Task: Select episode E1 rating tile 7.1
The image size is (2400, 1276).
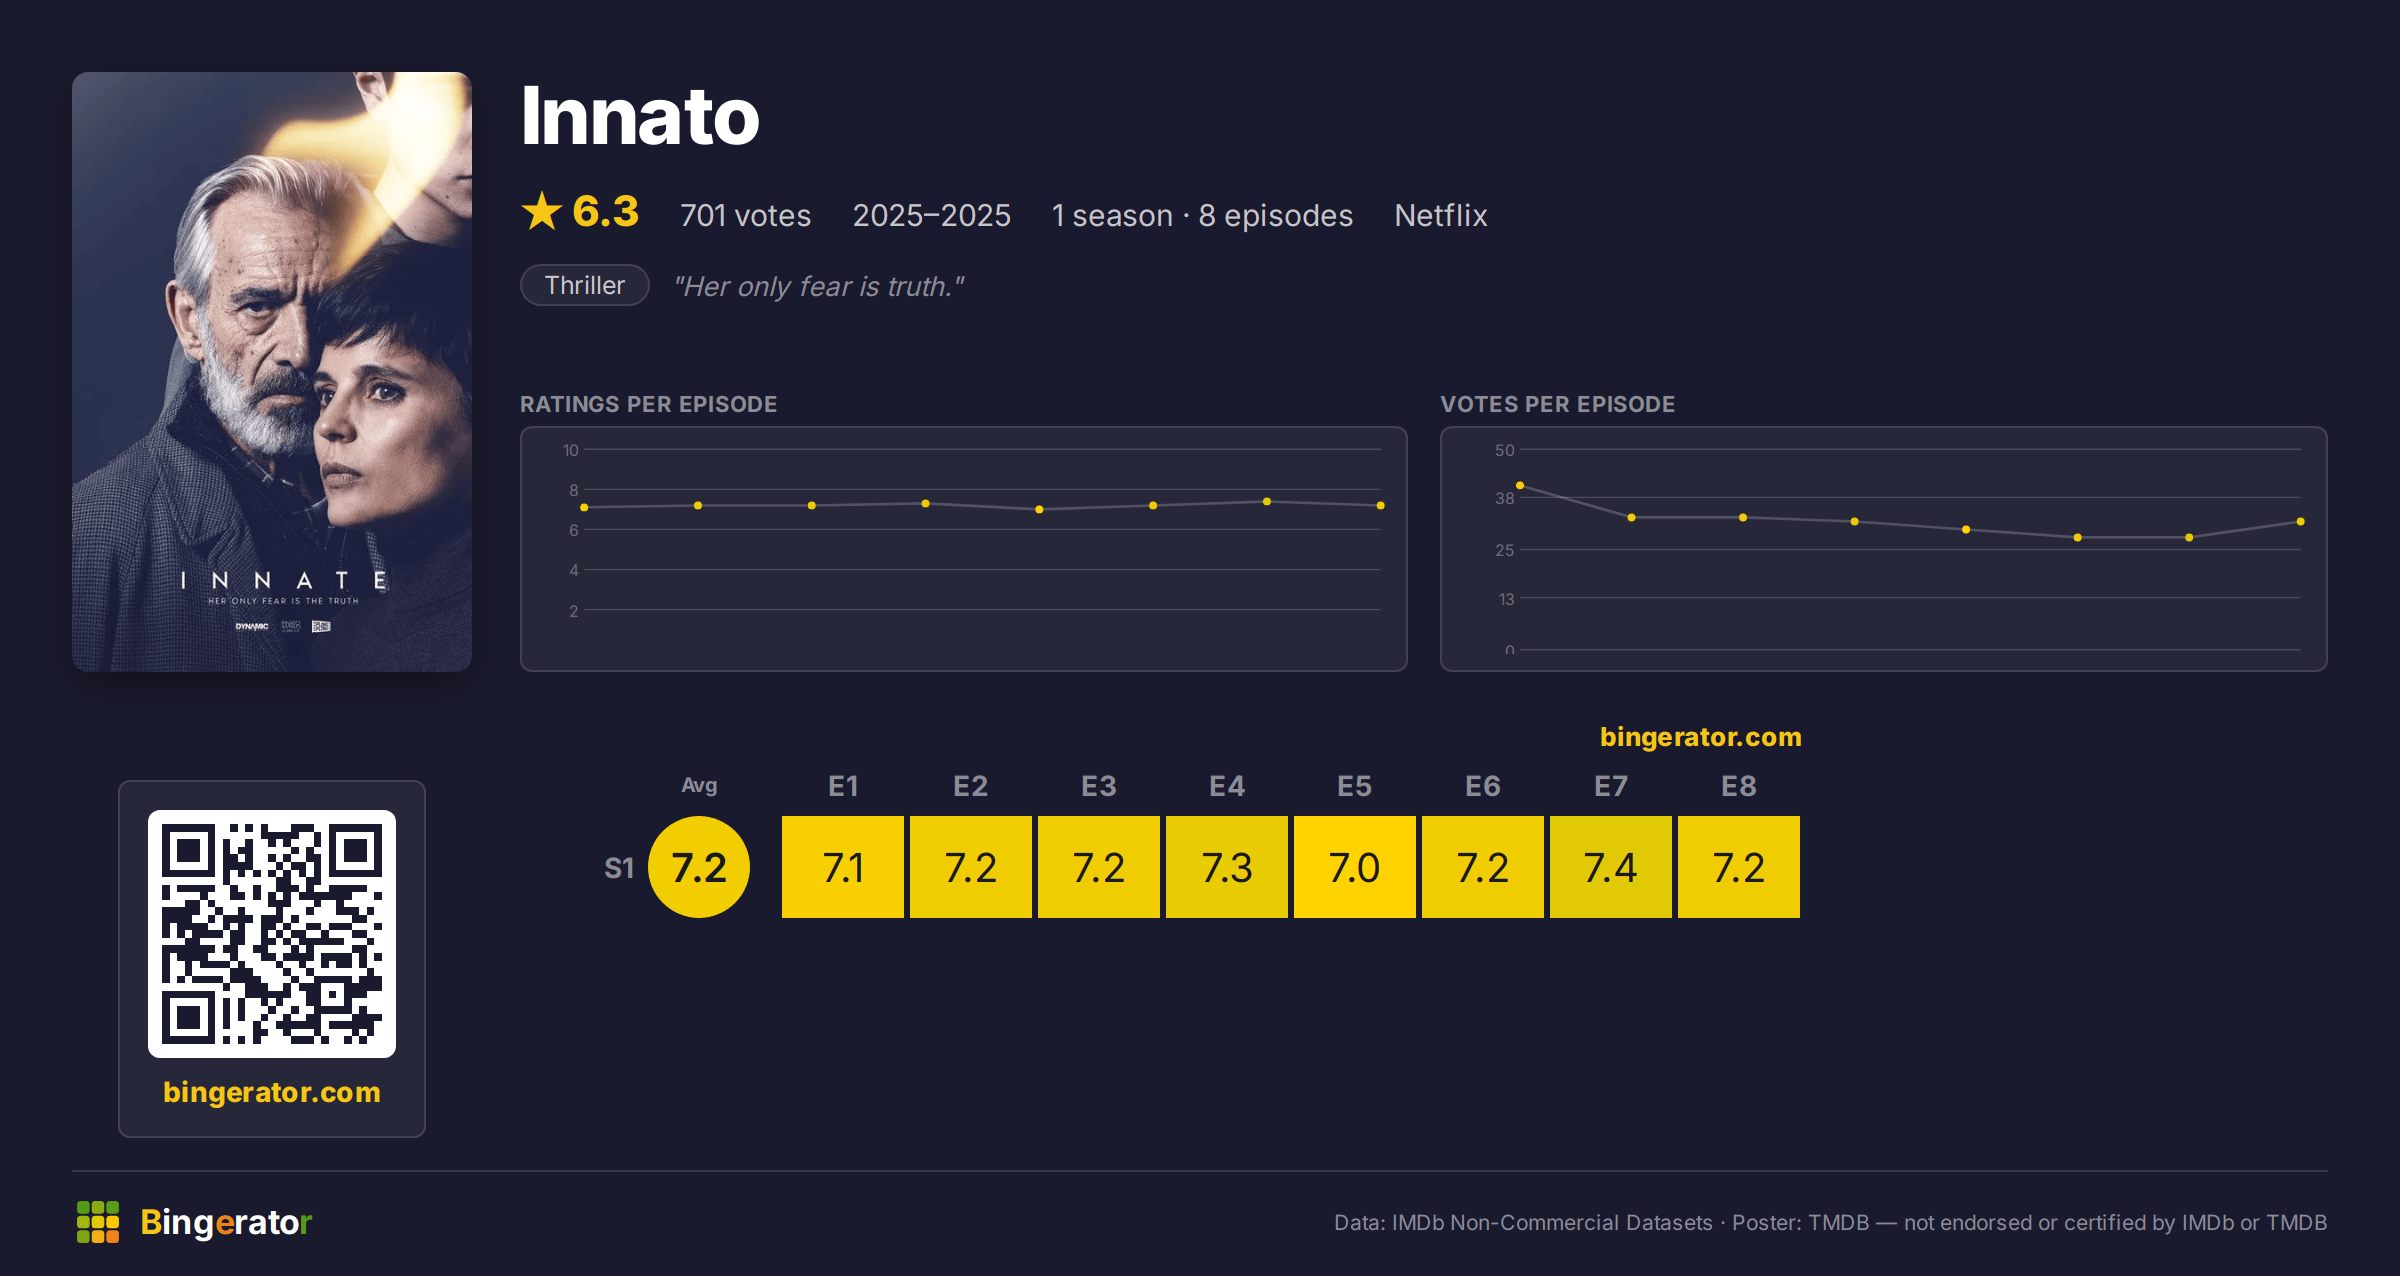Action: pos(843,867)
